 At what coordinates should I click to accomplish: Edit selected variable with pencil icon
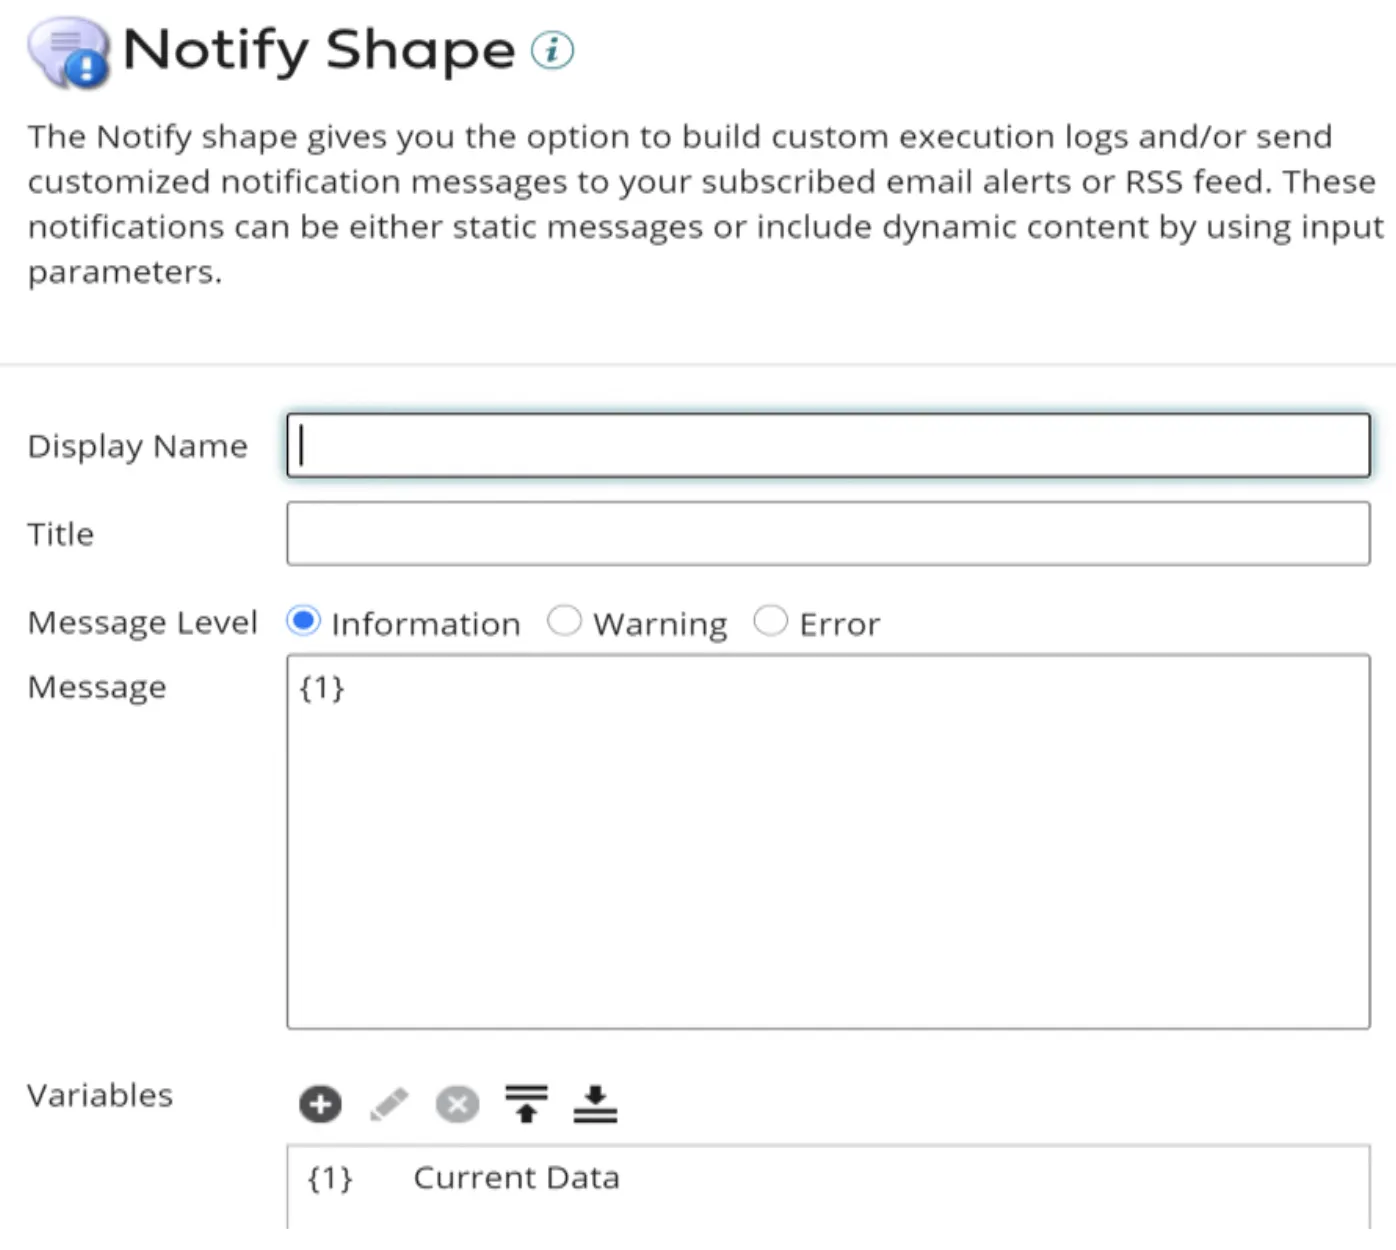tap(389, 1104)
